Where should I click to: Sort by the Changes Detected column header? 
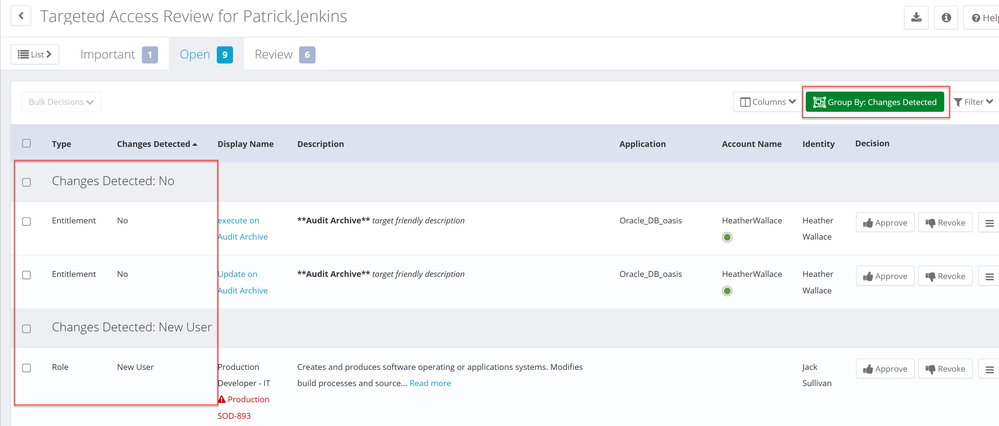click(156, 144)
